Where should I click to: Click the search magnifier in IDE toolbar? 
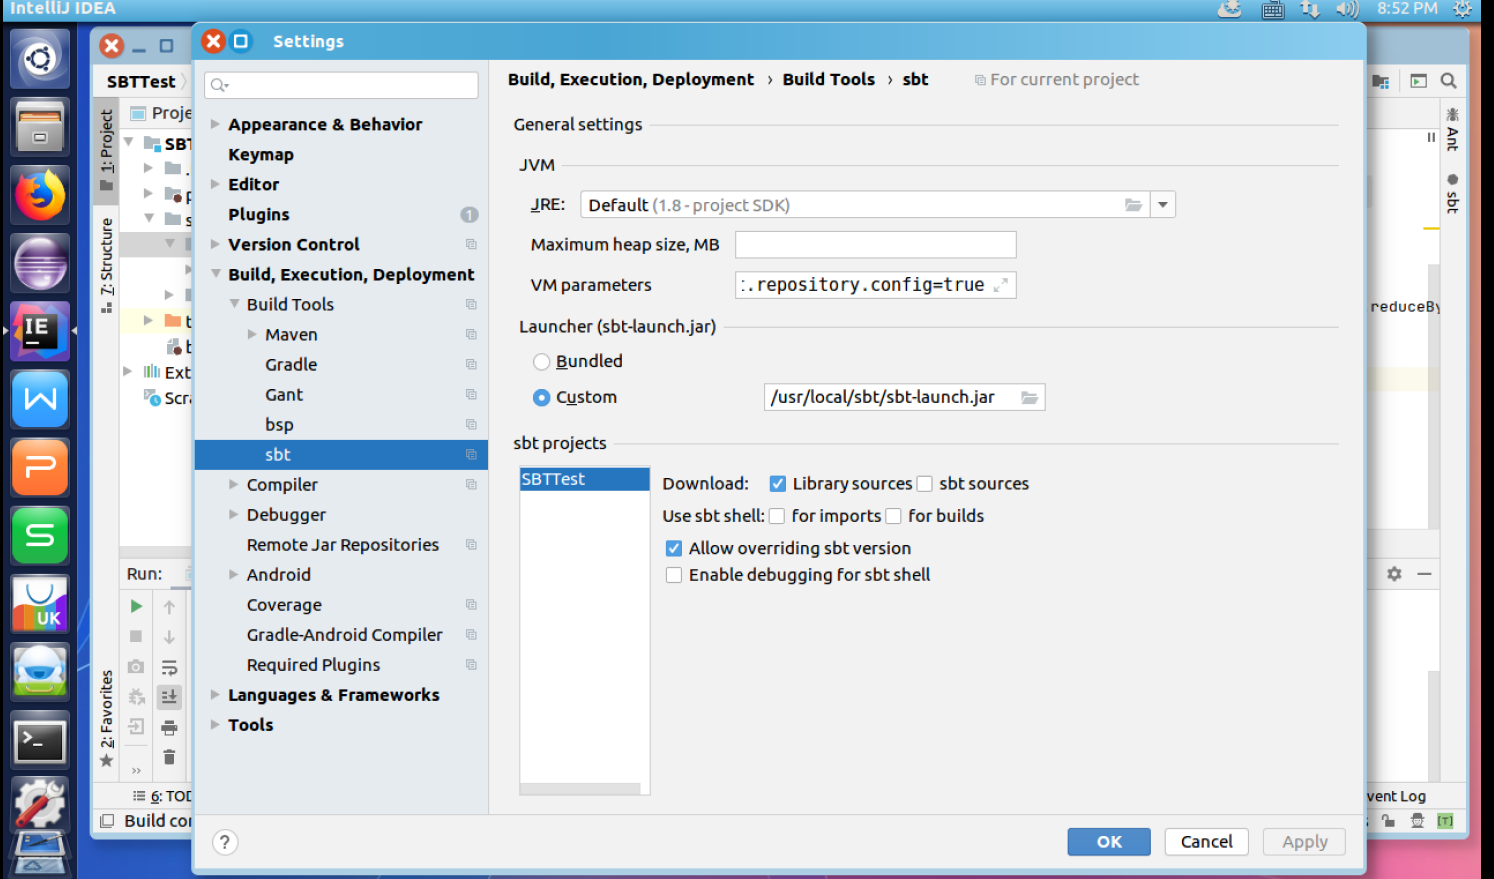coord(1448,81)
